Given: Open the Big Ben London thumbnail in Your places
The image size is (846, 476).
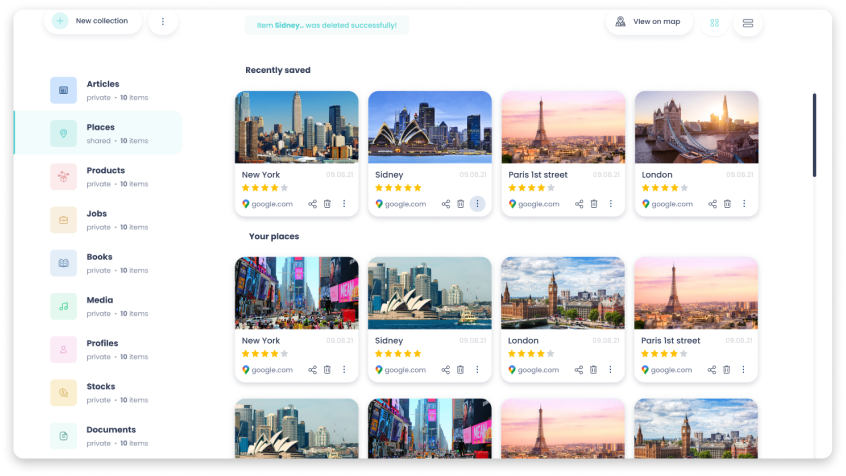Looking at the screenshot, I should [x=563, y=293].
